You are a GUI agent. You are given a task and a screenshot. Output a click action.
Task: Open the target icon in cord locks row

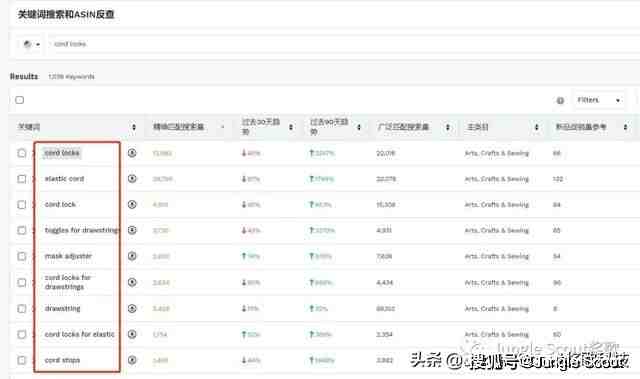click(x=132, y=153)
